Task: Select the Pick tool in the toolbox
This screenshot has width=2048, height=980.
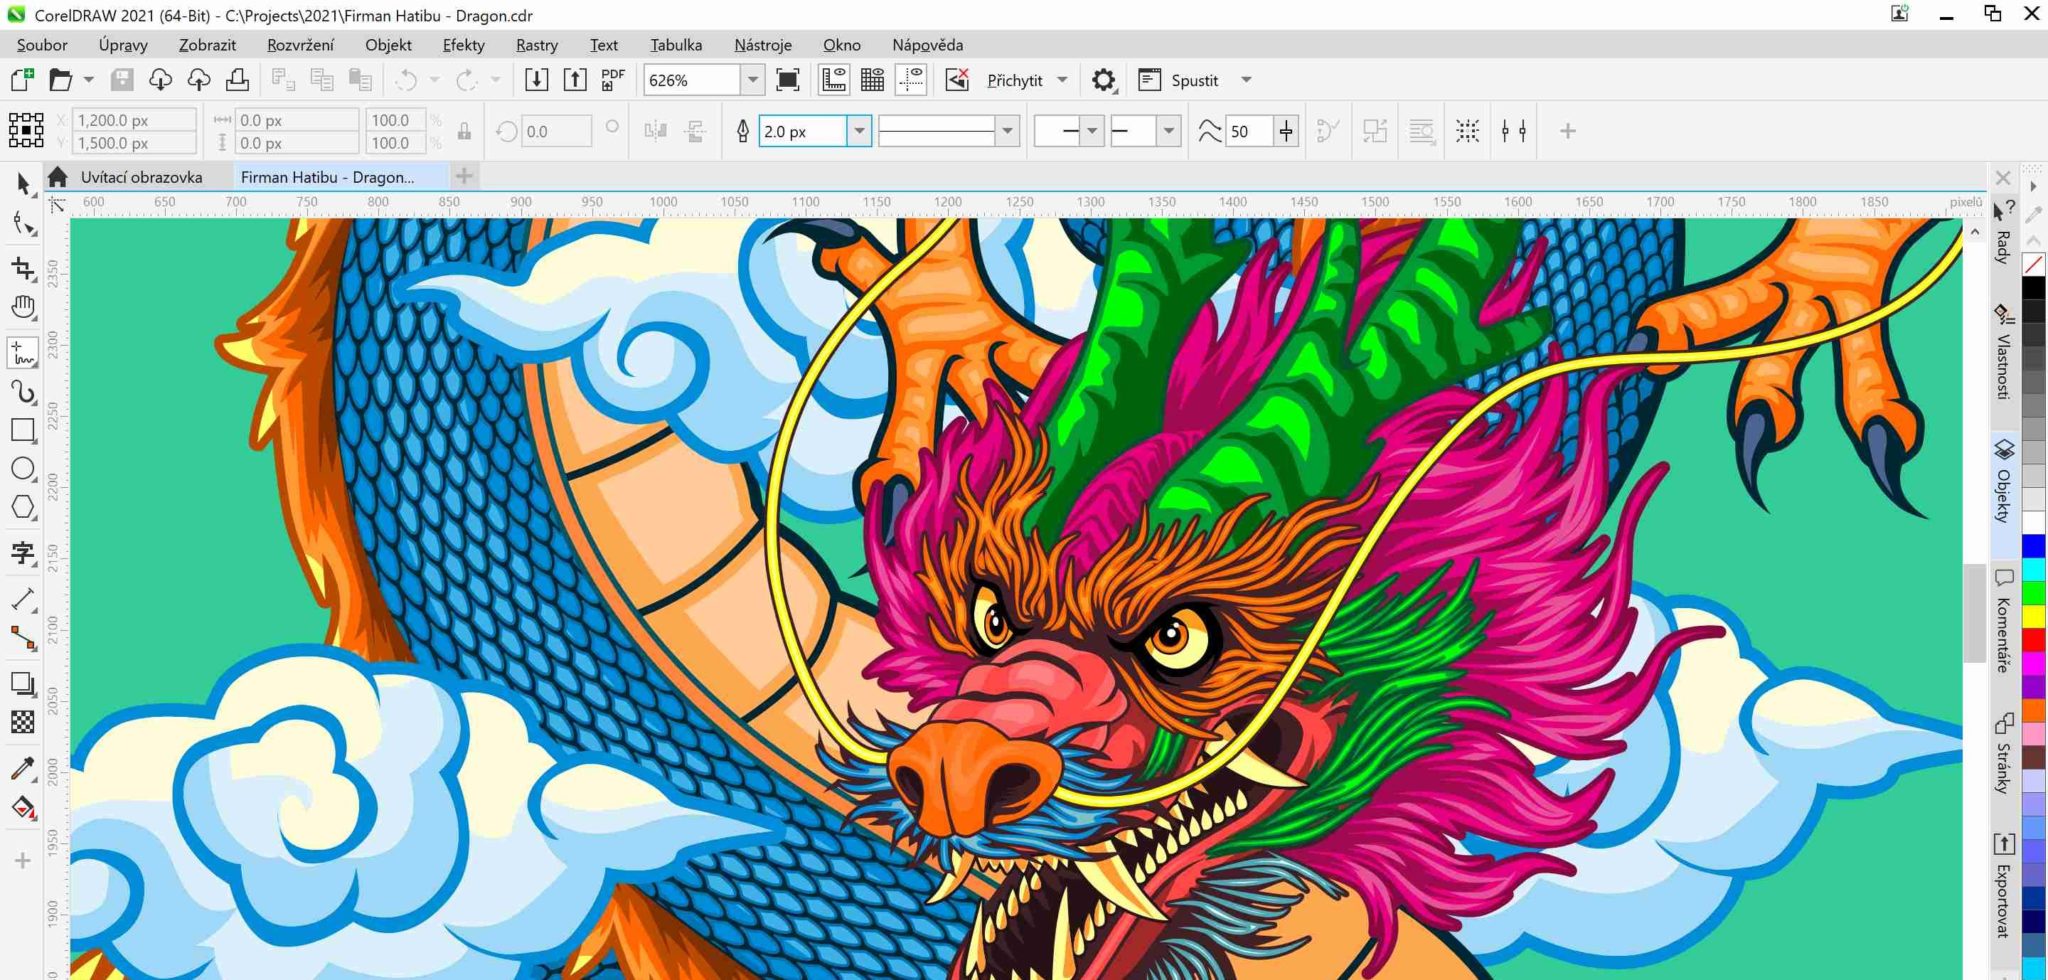Action: [x=23, y=184]
